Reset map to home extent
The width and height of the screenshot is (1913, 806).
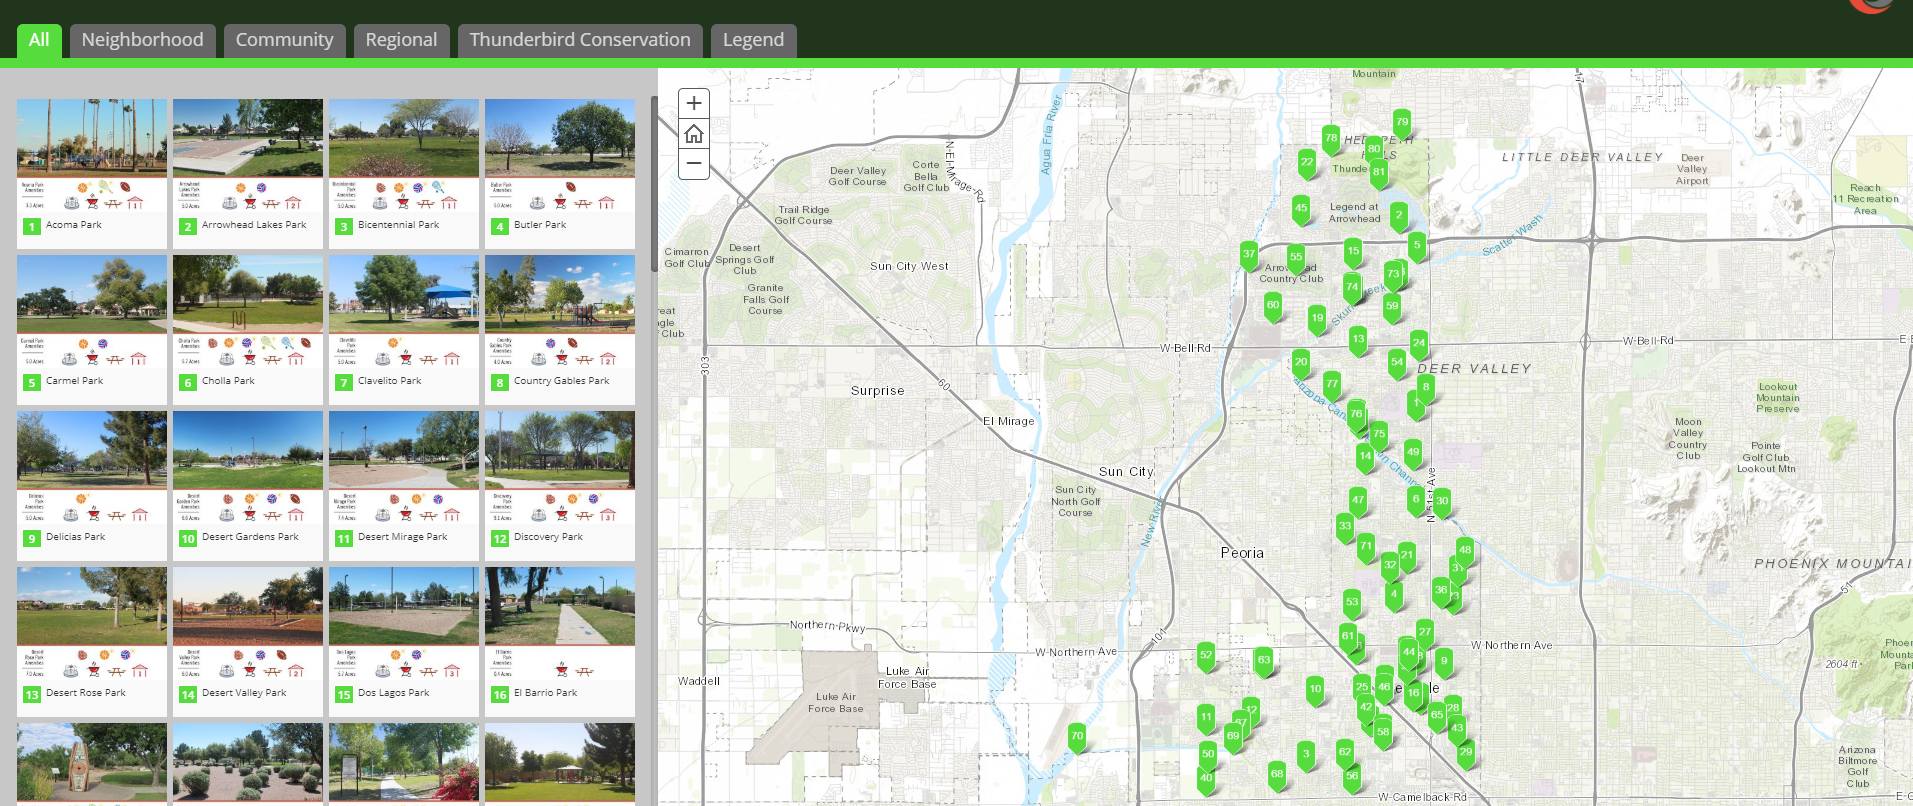[694, 134]
